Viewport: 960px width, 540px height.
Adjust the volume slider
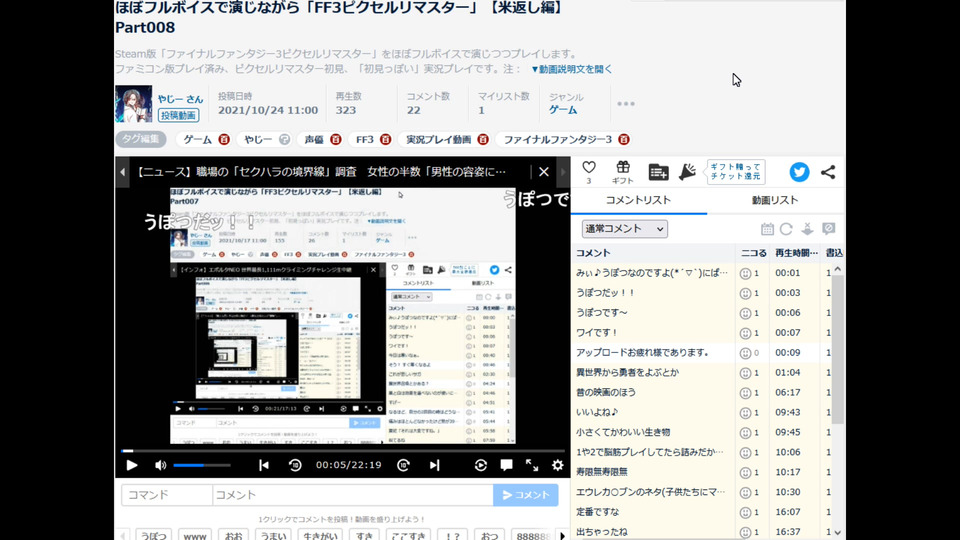click(x=202, y=465)
